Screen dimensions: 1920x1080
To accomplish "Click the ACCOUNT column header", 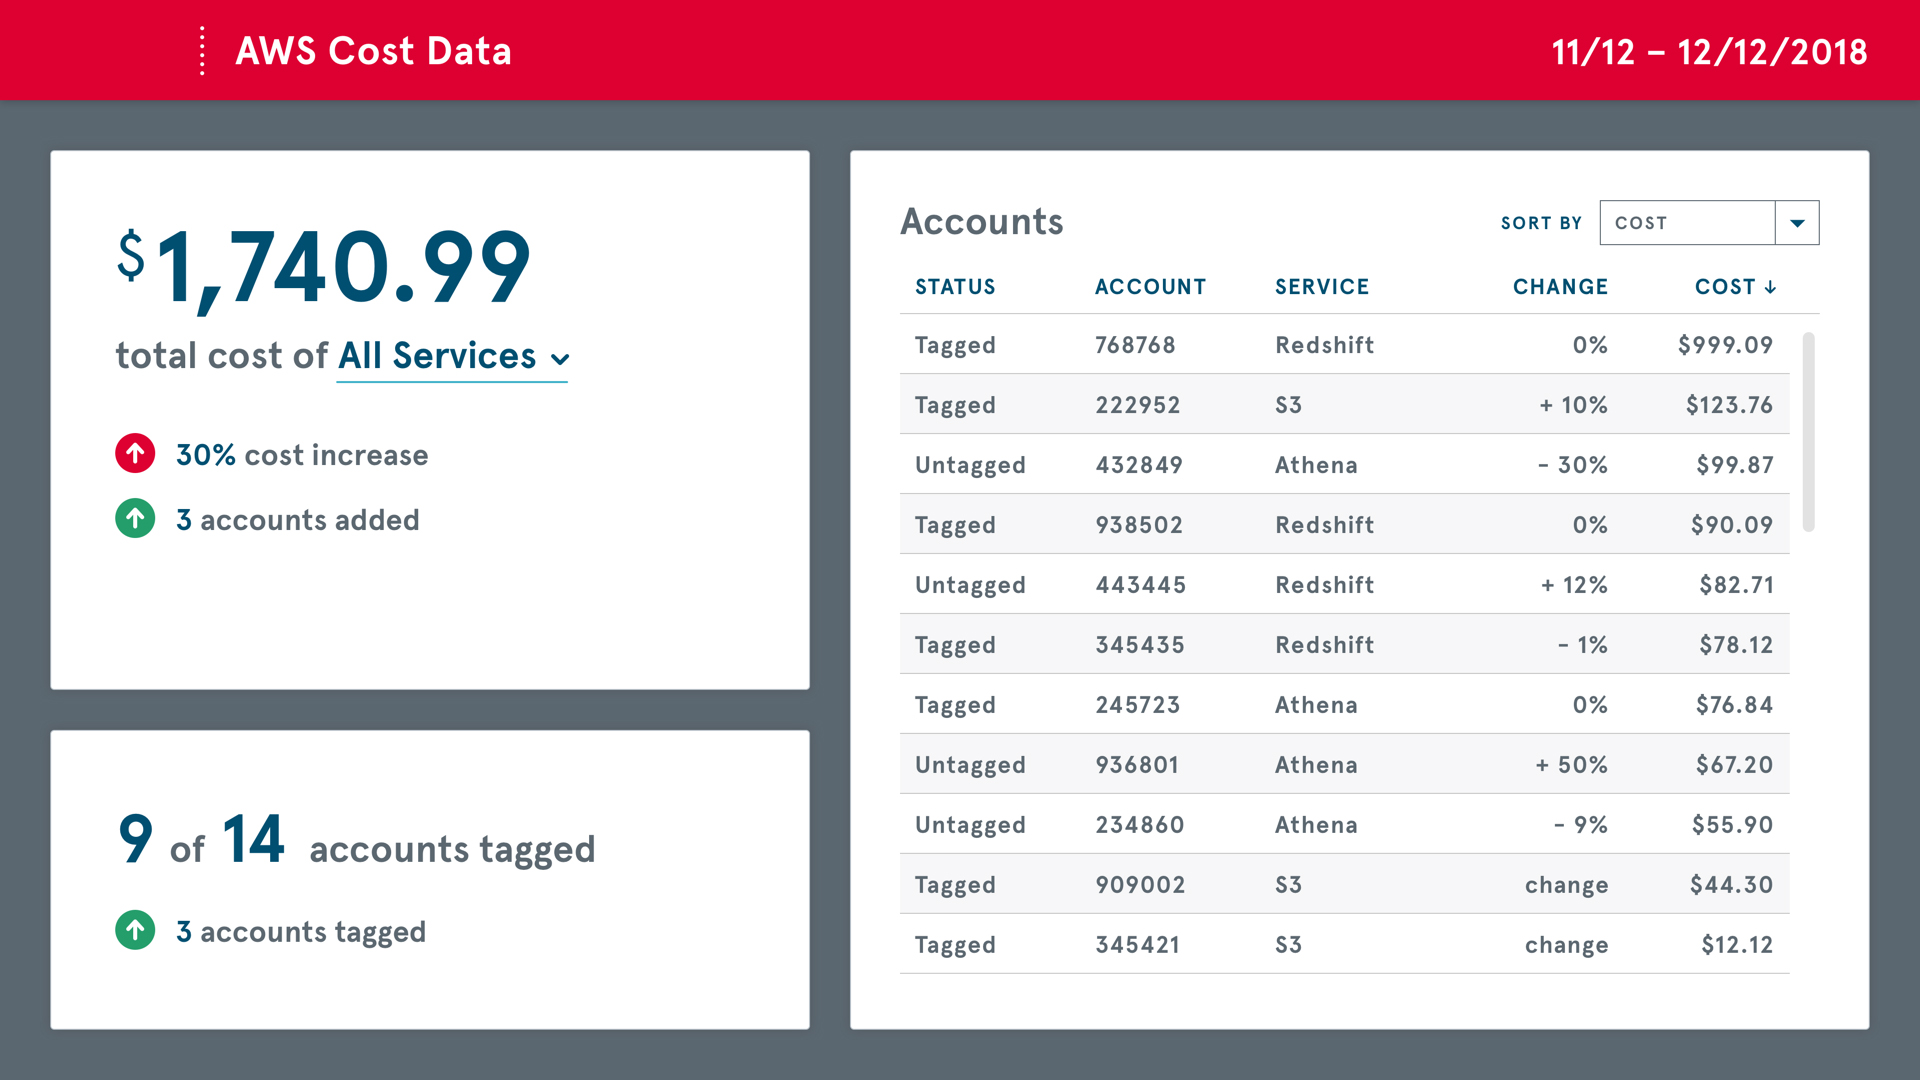I will [1151, 287].
